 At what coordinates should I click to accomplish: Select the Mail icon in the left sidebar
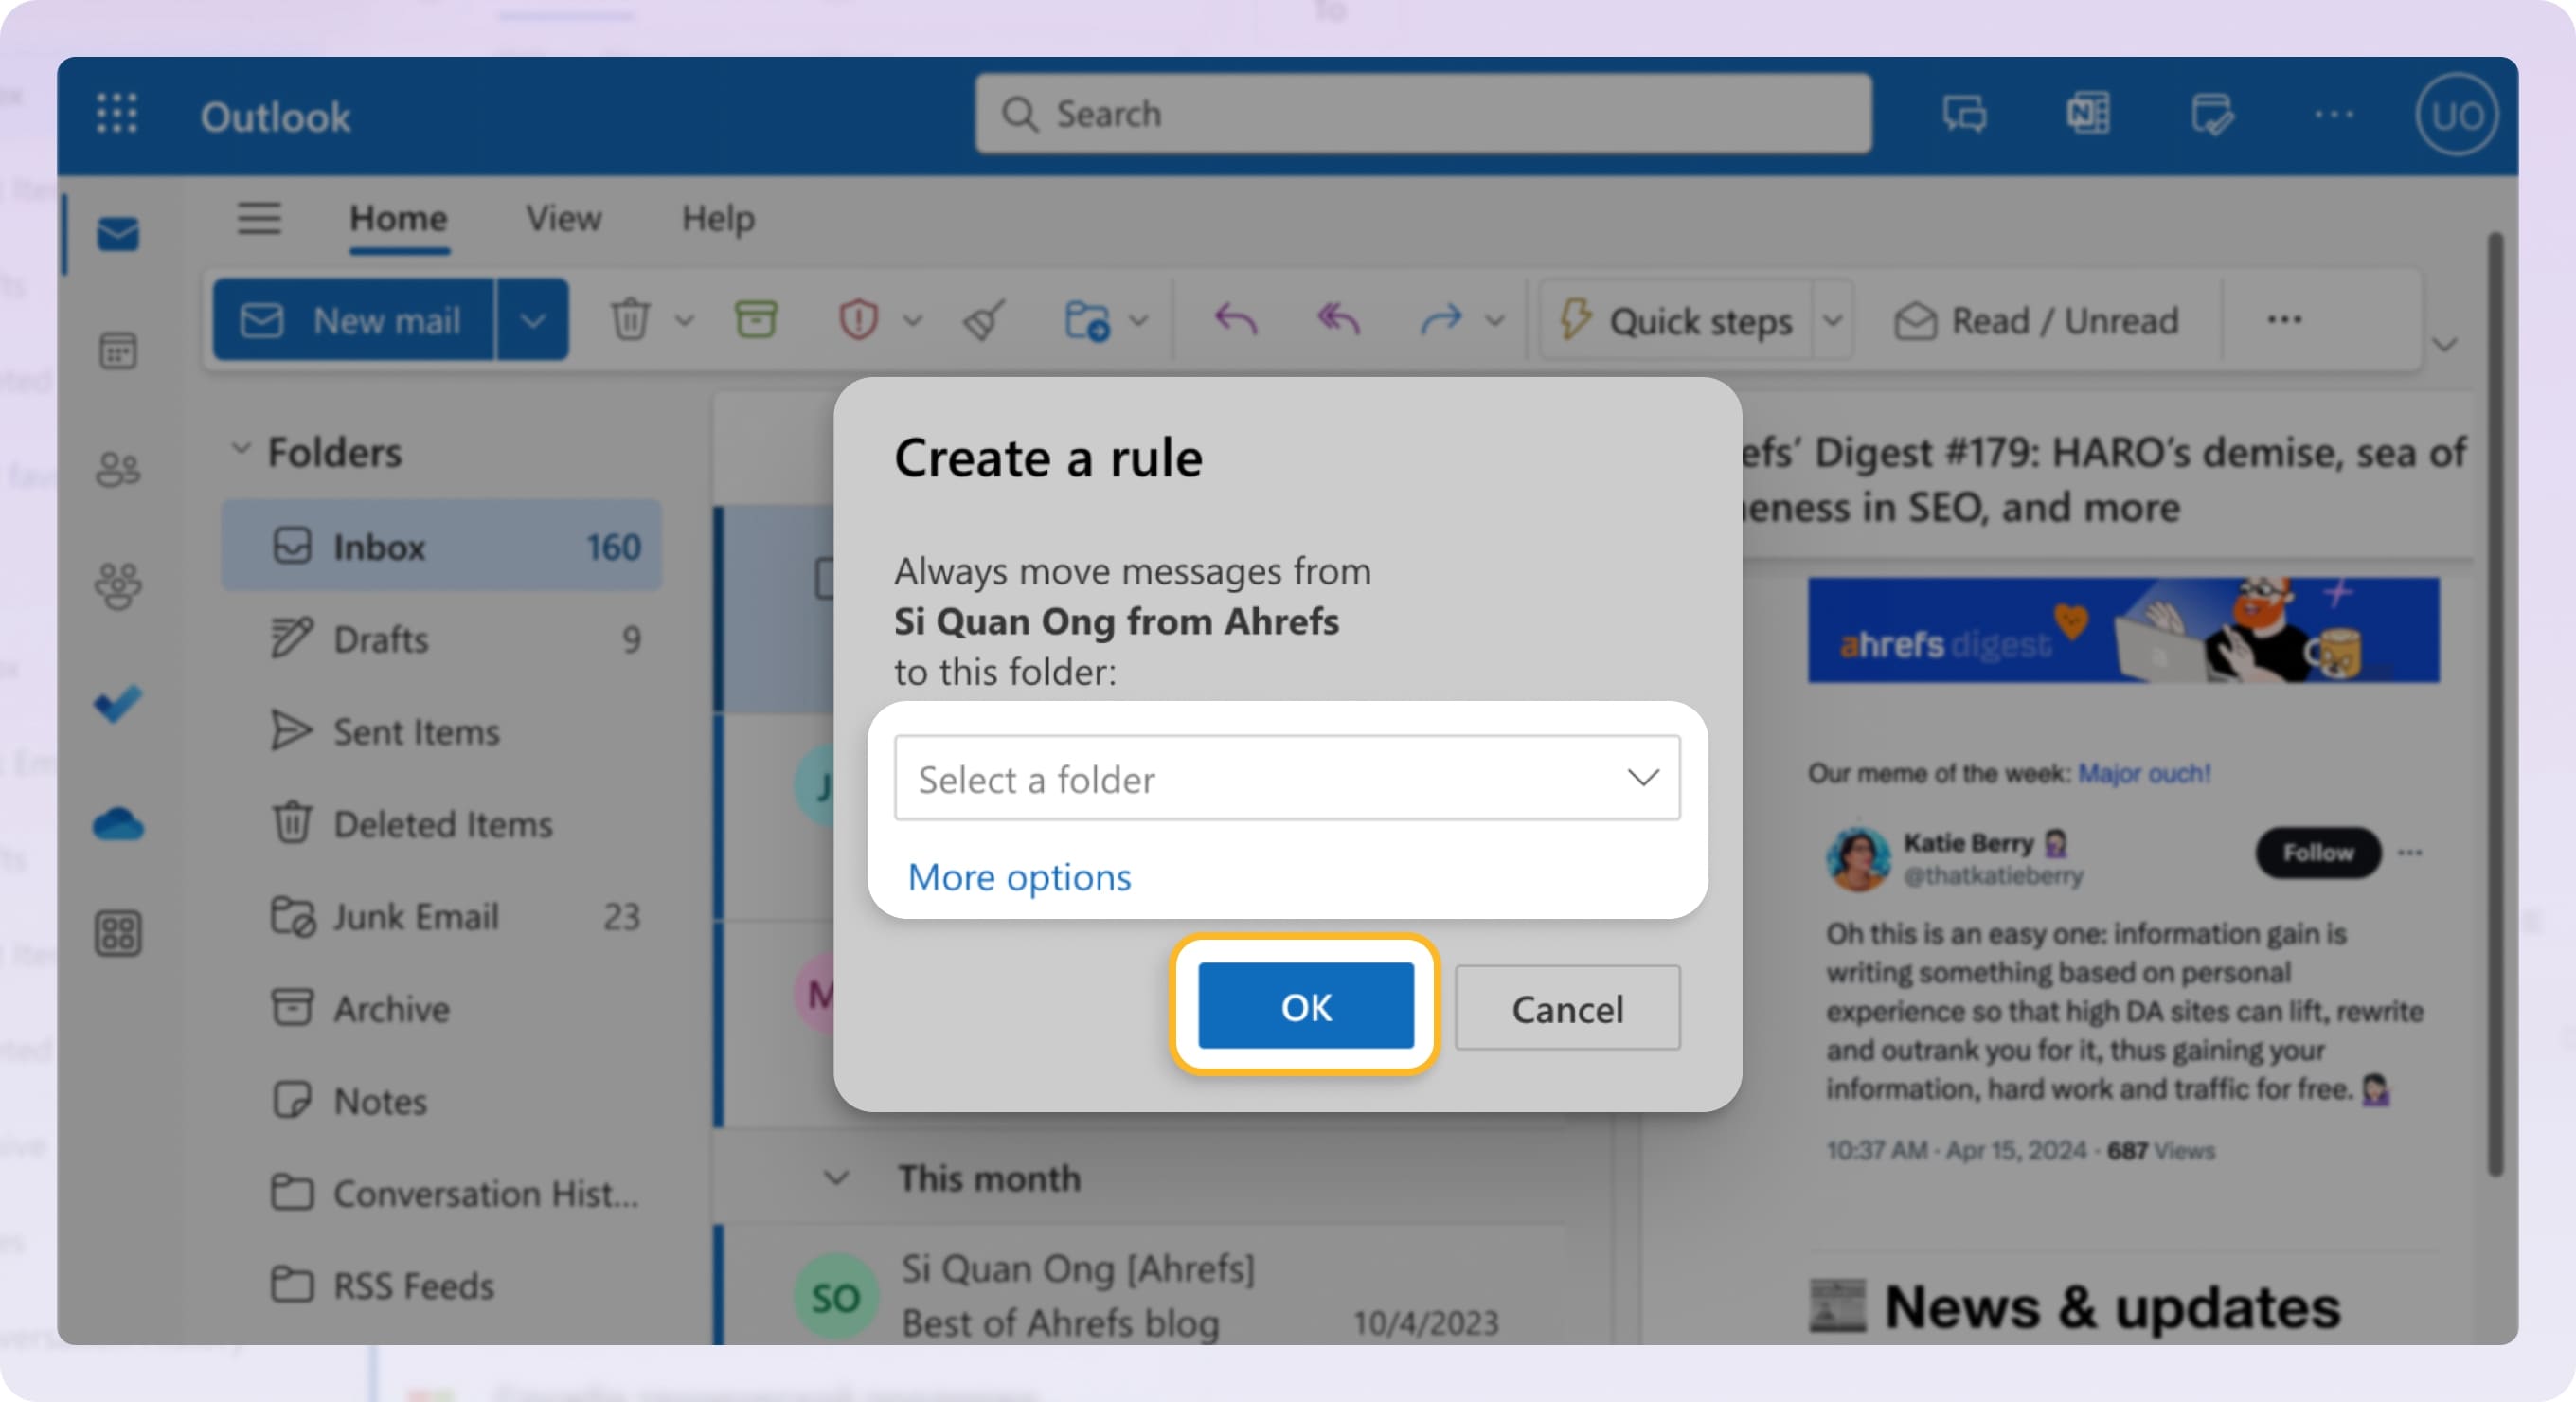118,234
